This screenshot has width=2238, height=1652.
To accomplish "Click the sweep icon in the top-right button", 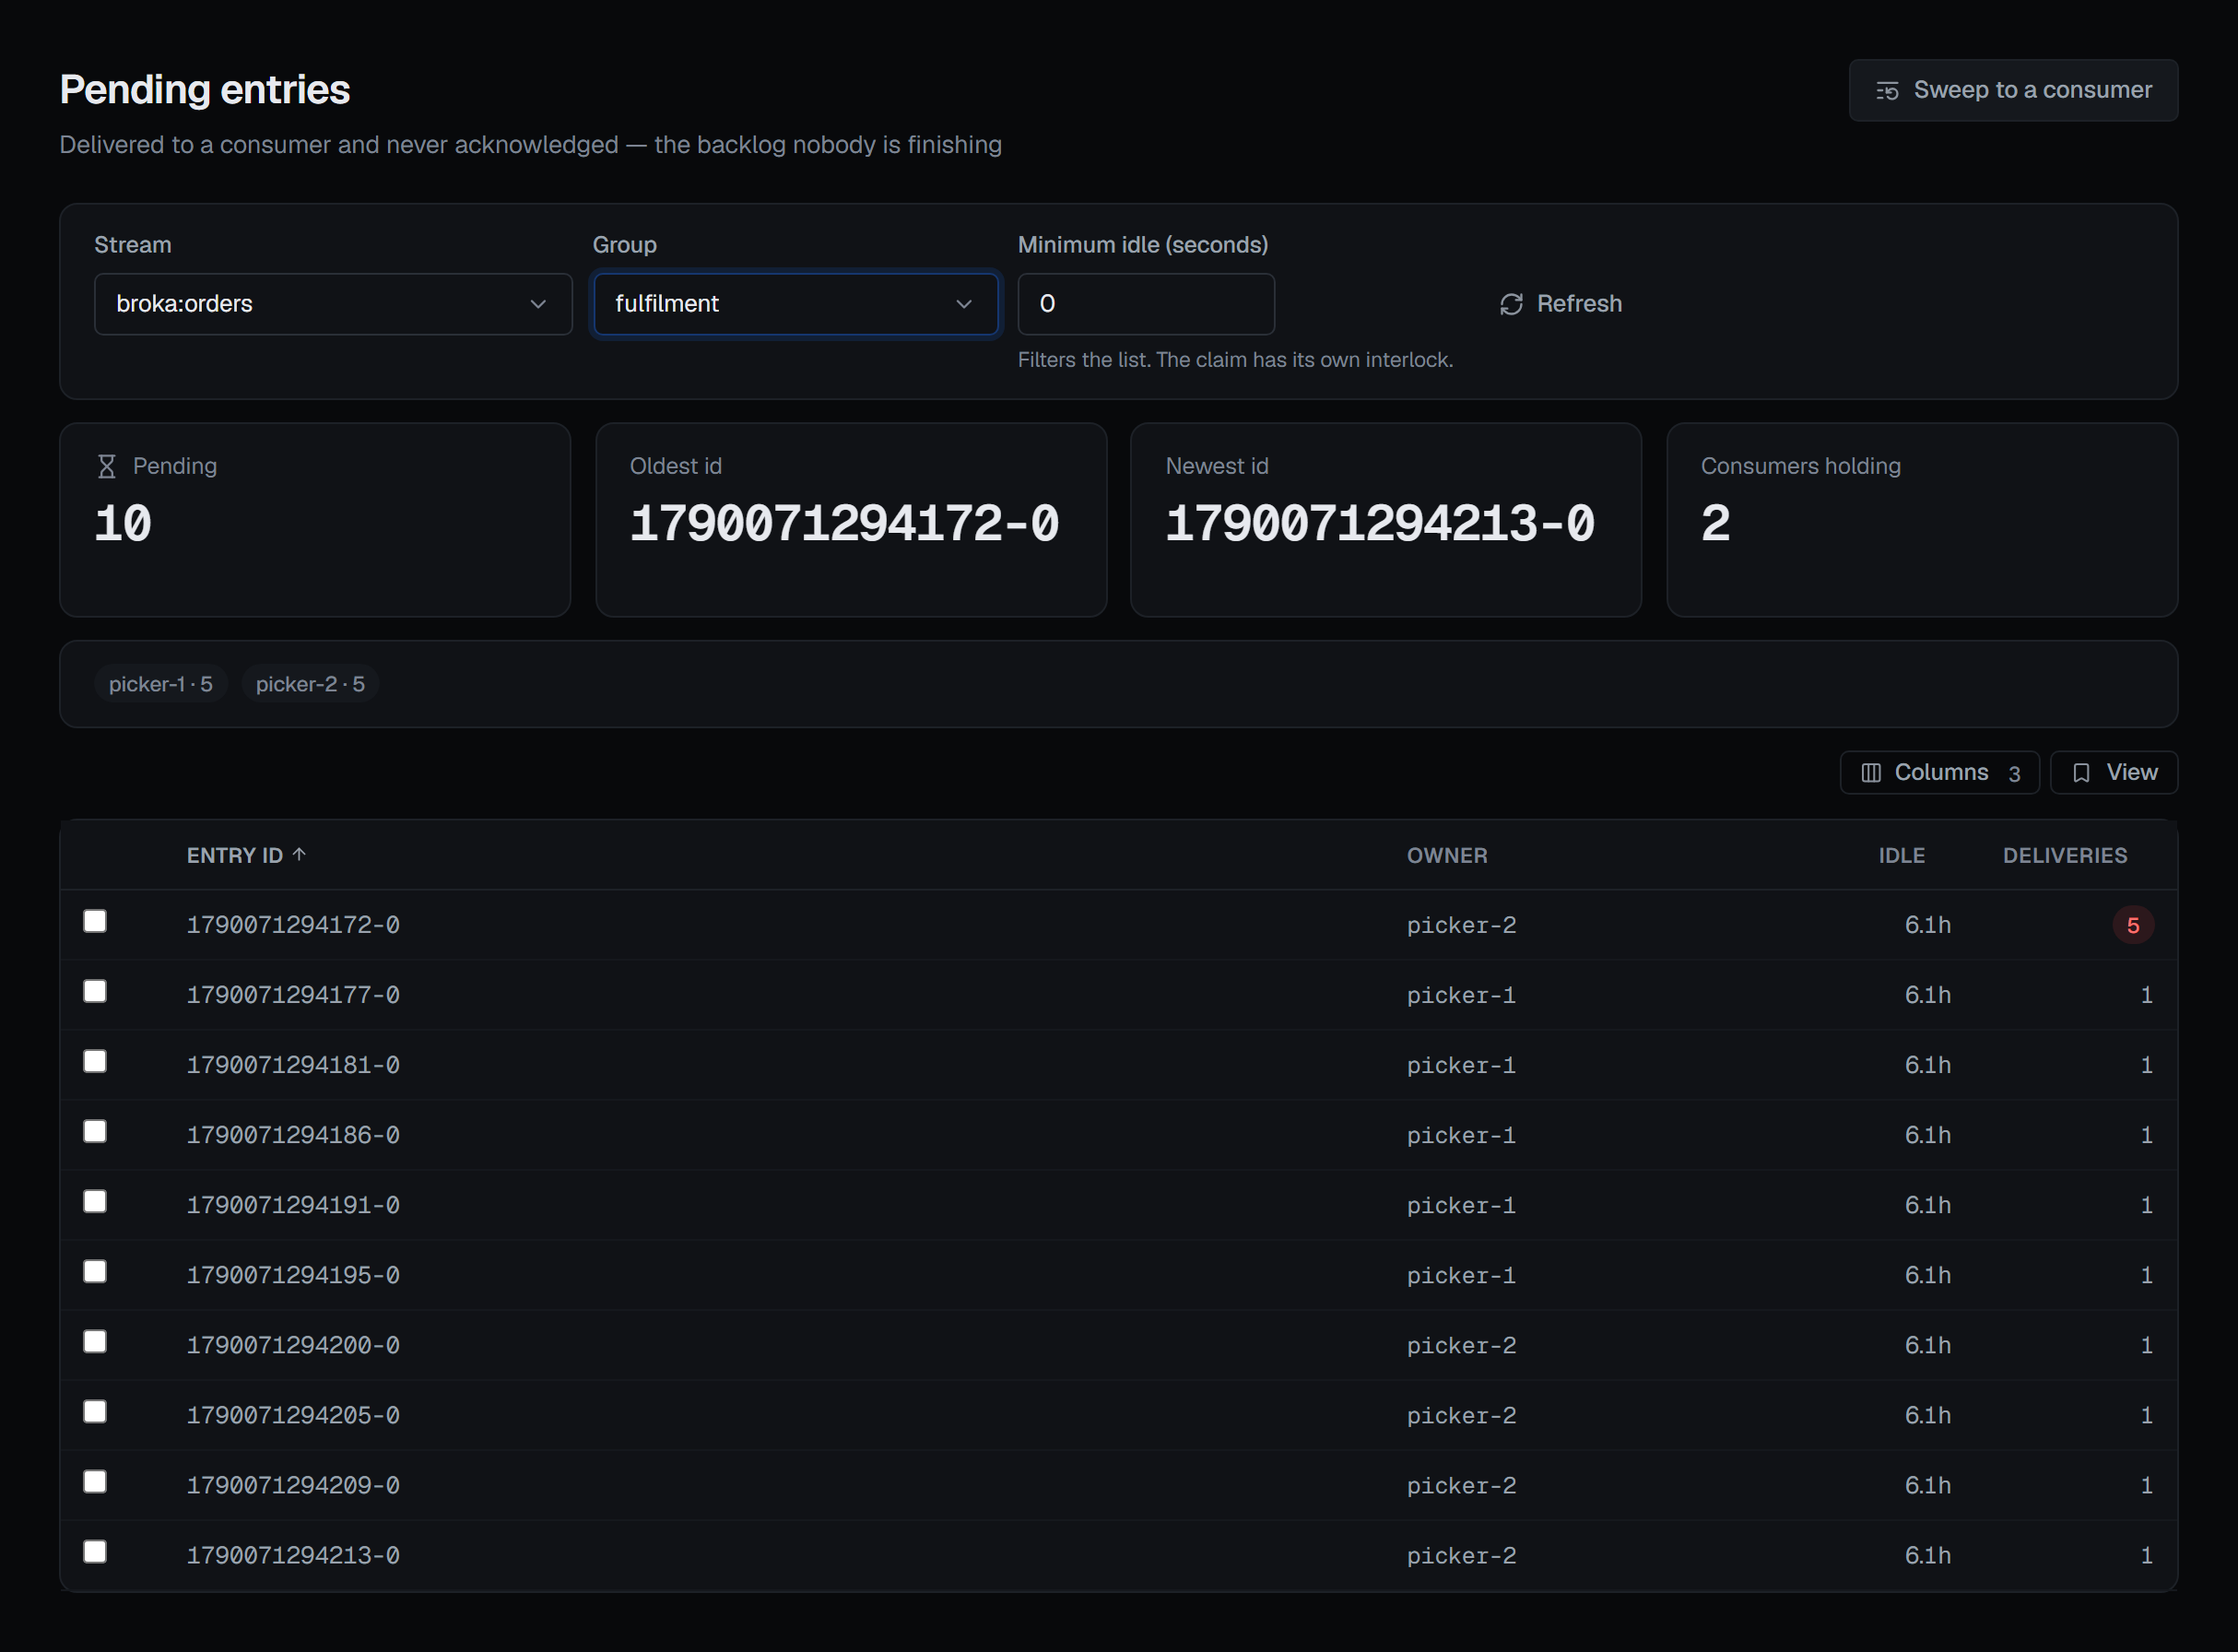I will [x=1887, y=91].
